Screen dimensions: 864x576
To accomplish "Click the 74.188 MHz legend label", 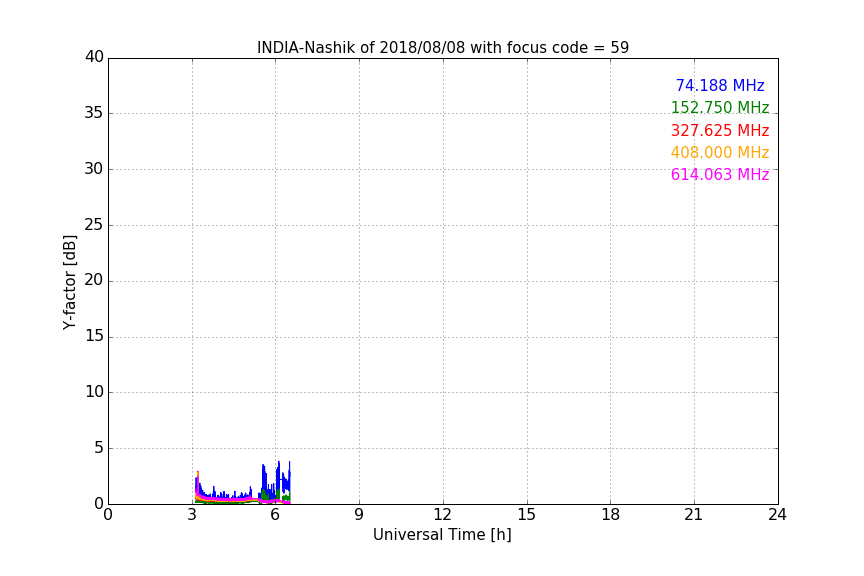I will coord(720,85).
